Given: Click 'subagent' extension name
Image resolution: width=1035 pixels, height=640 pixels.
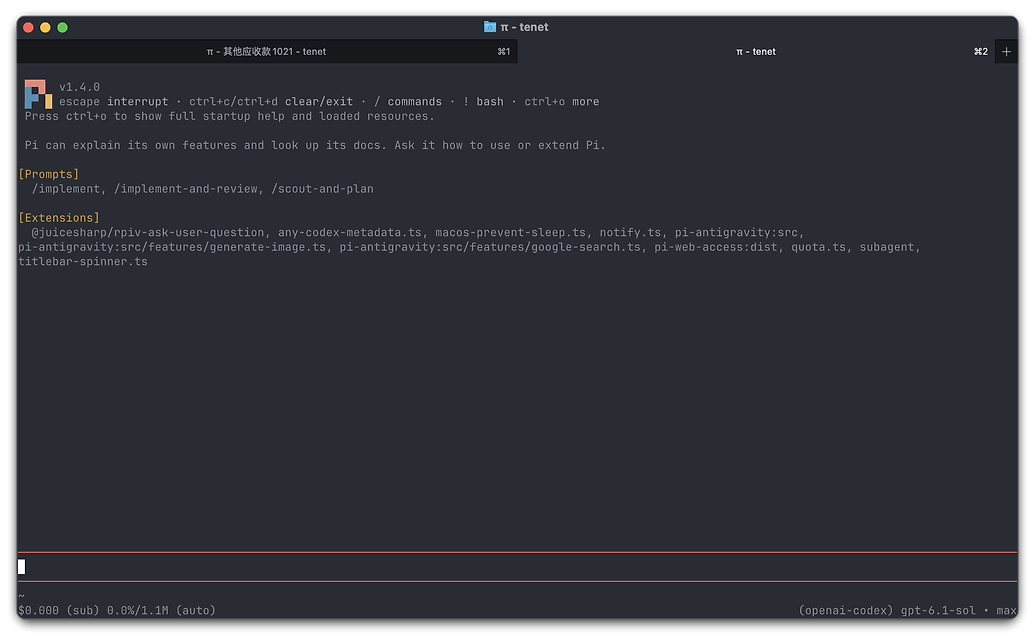Looking at the screenshot, I should (889, 247).
